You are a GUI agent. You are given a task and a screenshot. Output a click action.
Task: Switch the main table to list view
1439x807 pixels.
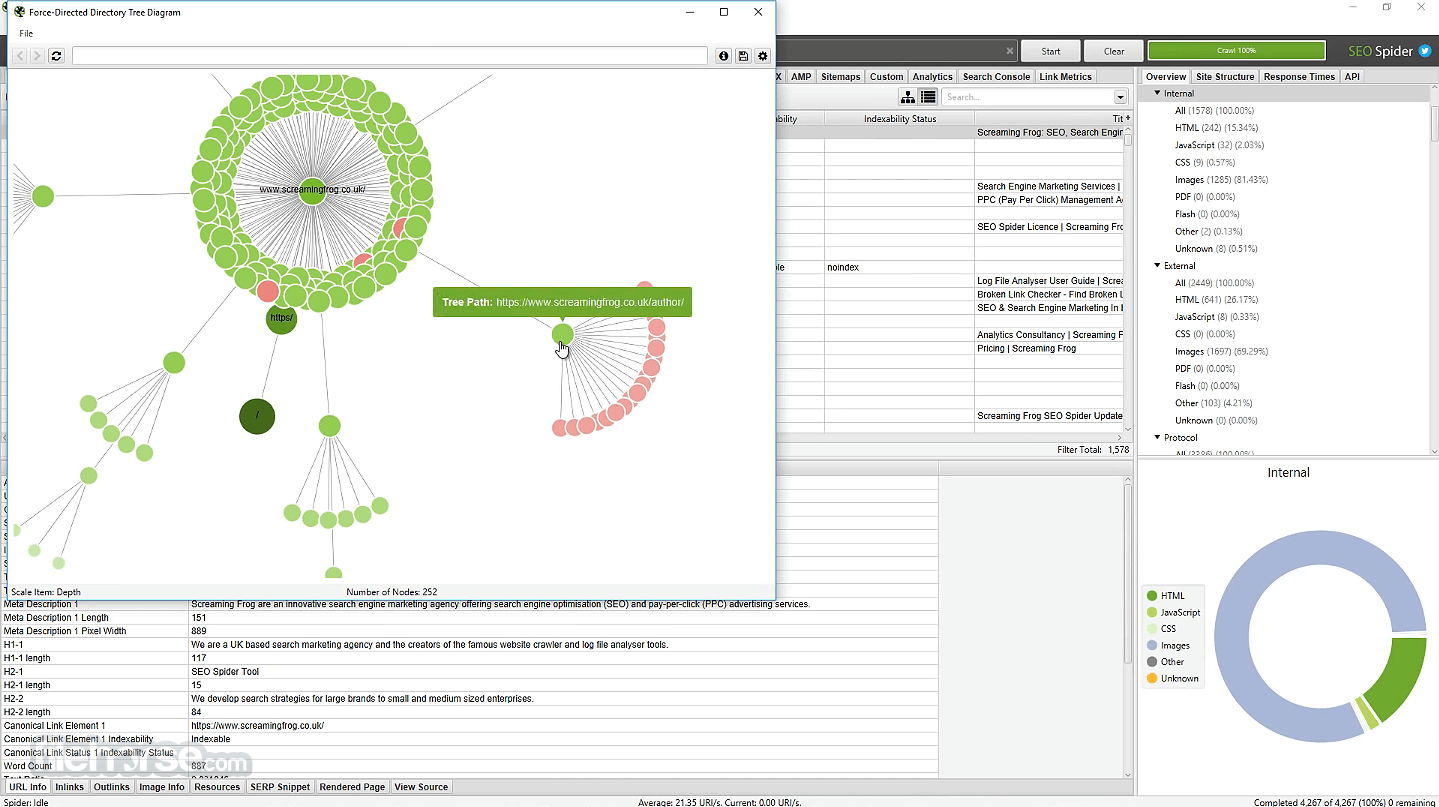tap(928, 97)
